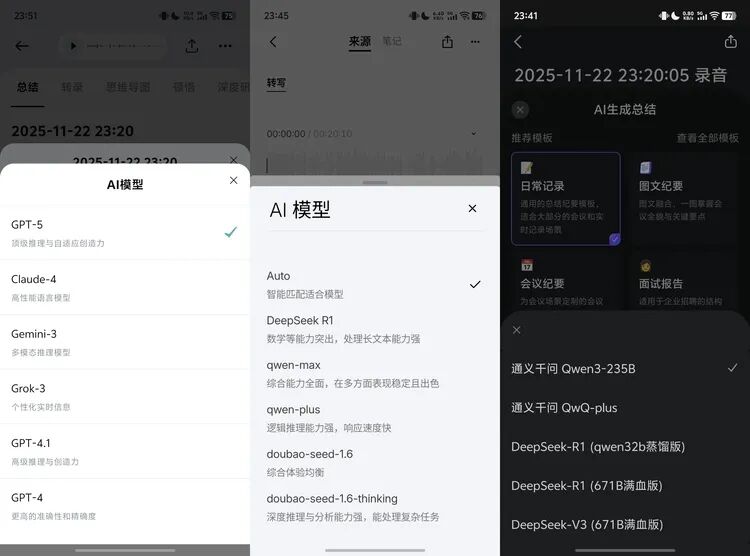The height and width of the screenshot is (556, 750).
Task: Switch to the 总结 tab
Action: (x=28, y=87)
